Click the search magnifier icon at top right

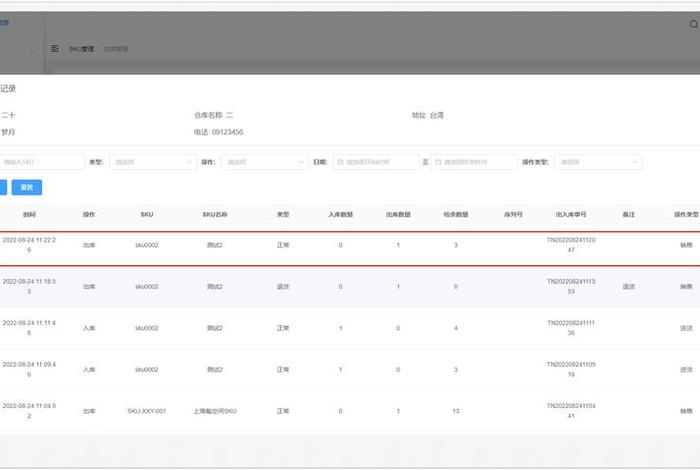694,24
